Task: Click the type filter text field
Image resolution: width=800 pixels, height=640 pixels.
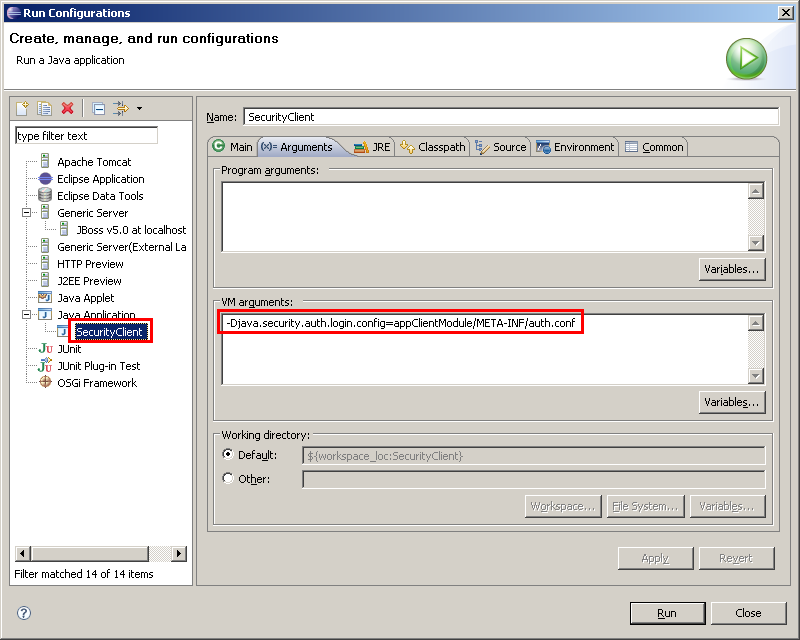Action: 86,136
